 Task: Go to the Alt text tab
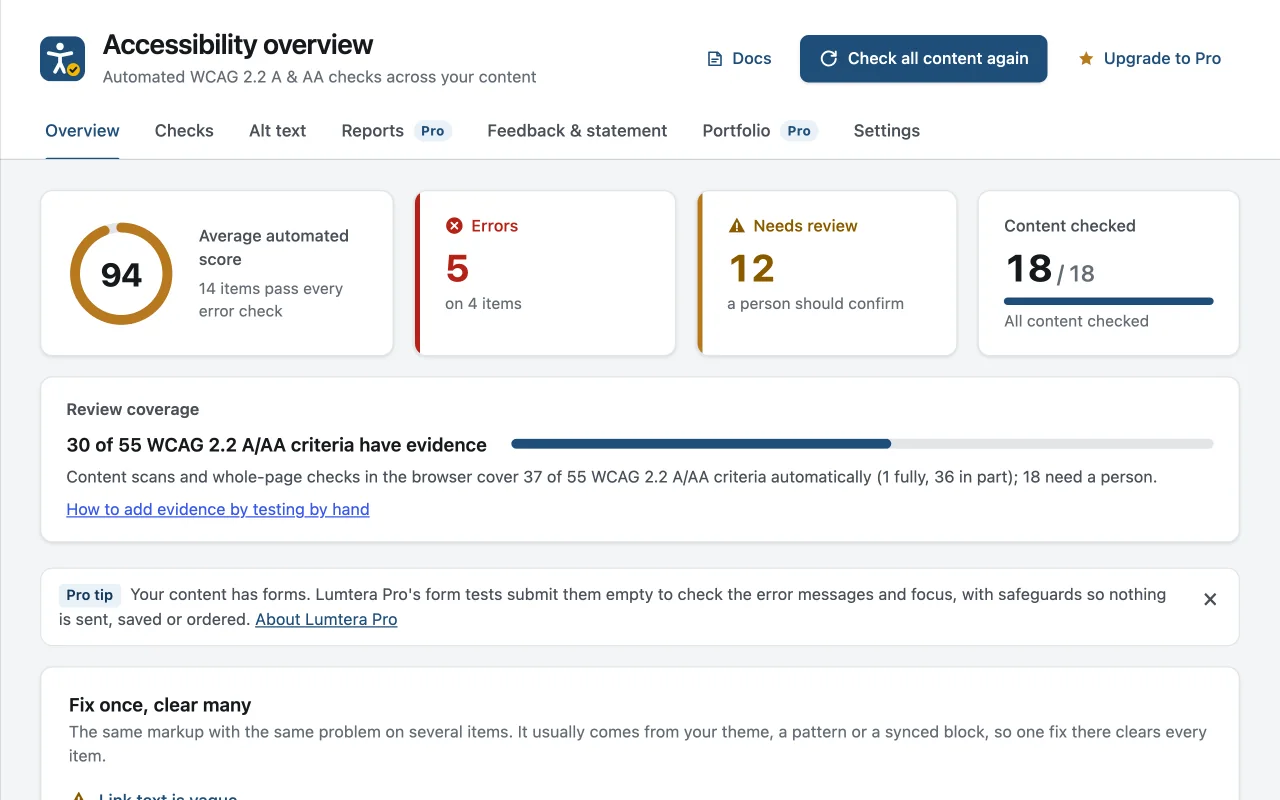click(277, 131)
